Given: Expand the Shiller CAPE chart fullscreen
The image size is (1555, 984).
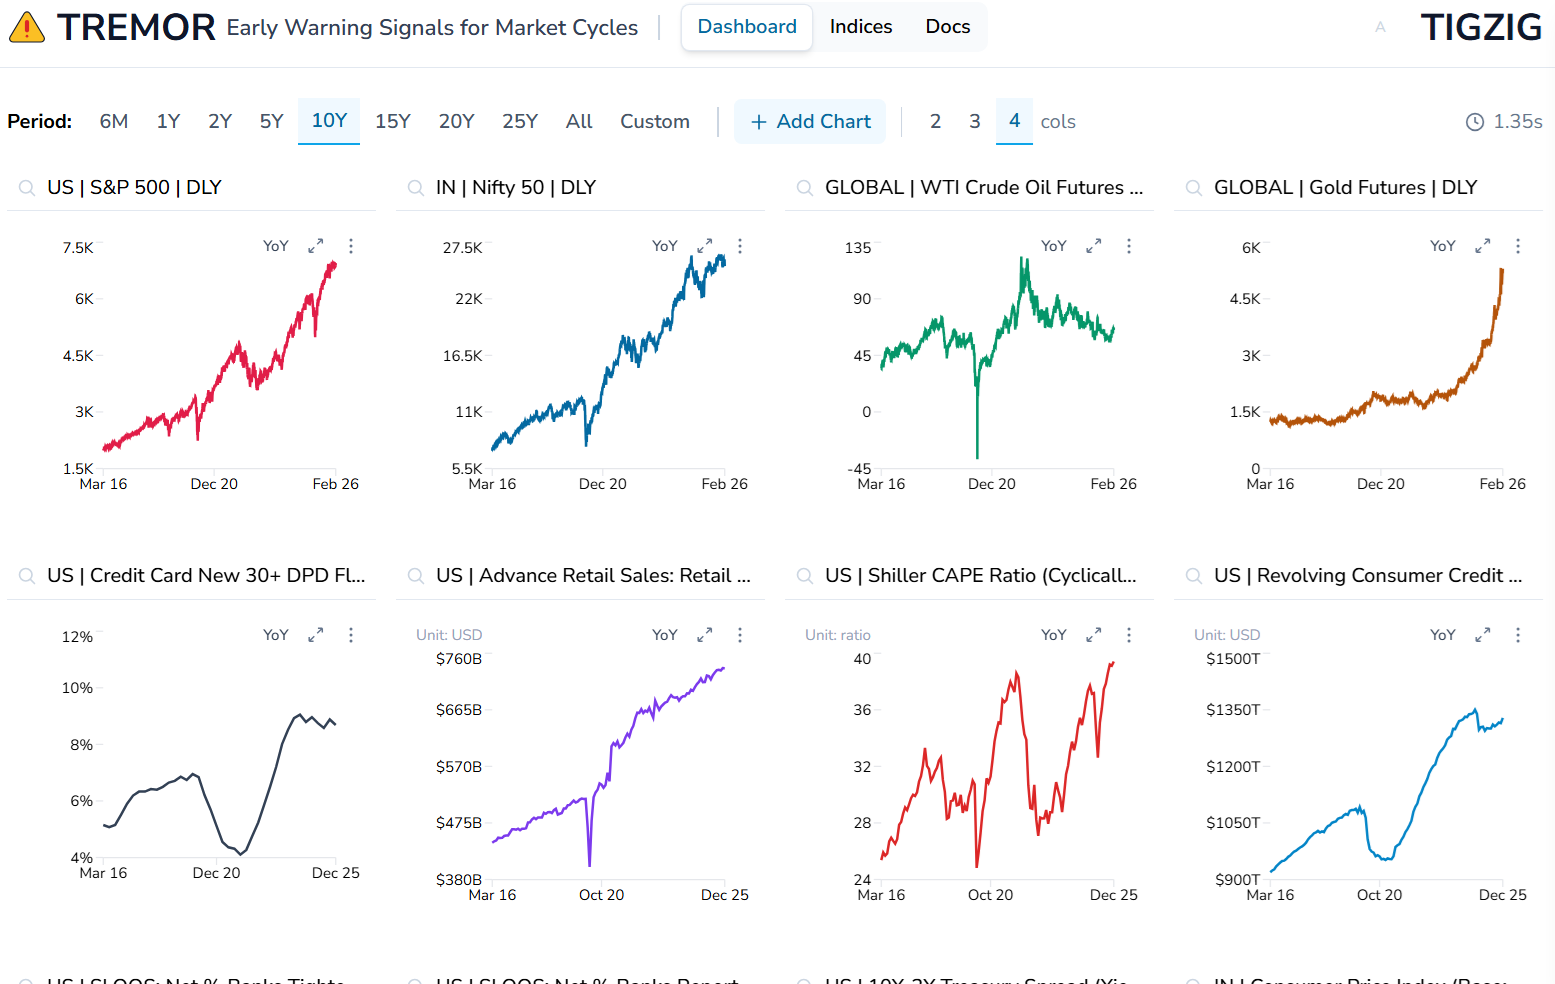Looking at the screenshot, I should (x=1094, y=635).
